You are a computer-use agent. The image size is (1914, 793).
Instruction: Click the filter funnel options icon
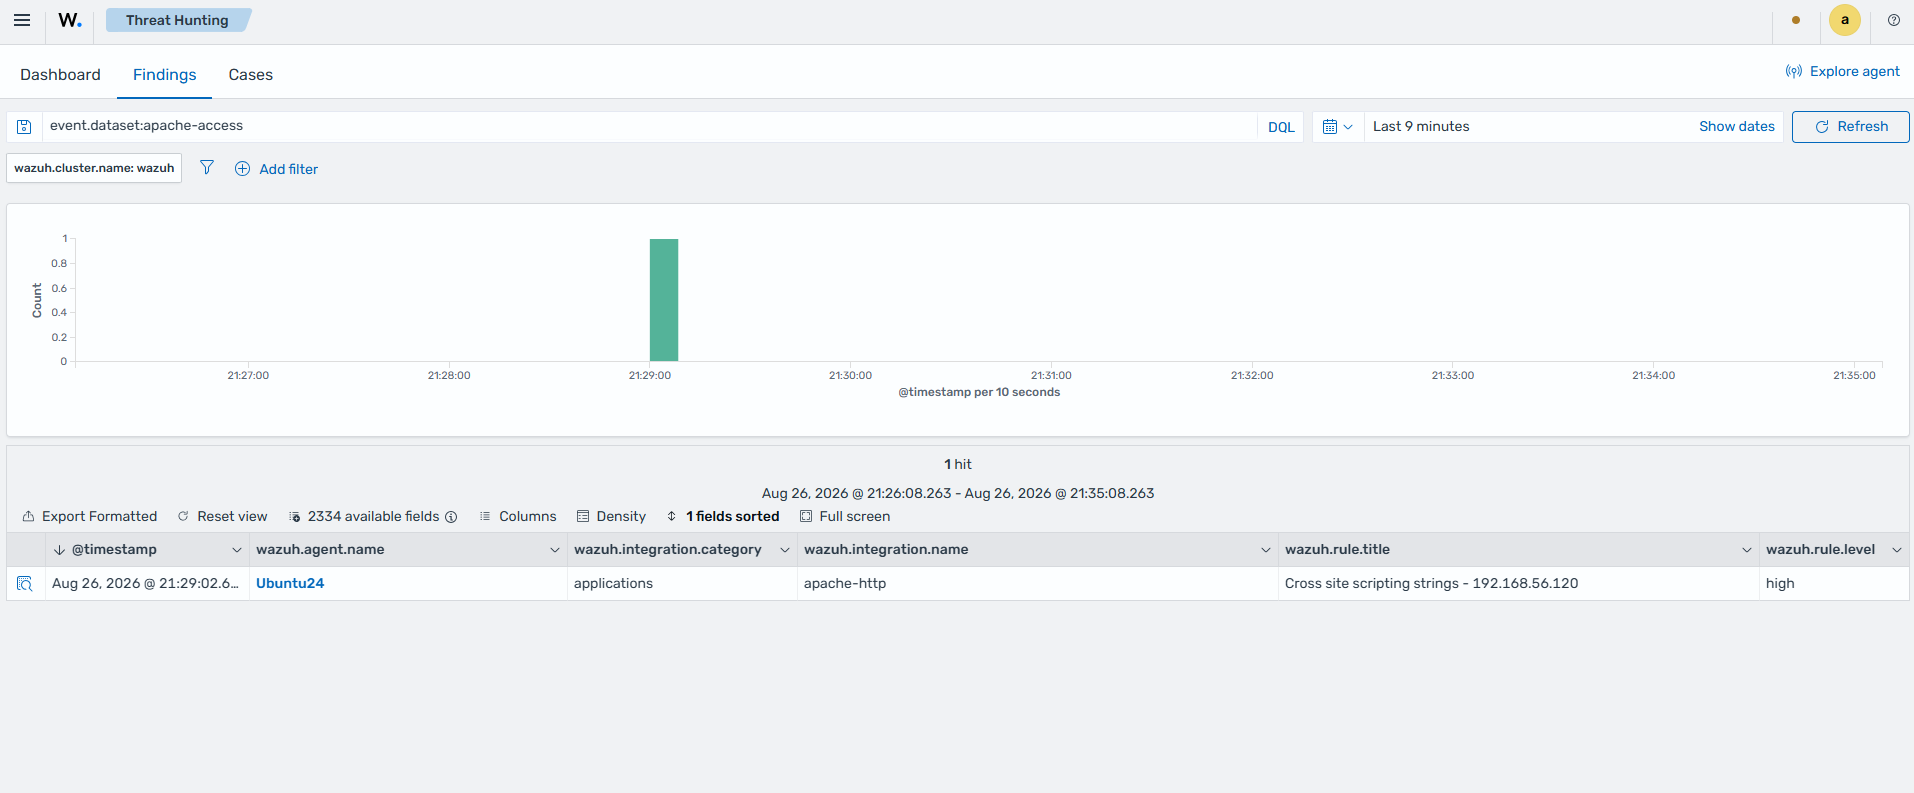(x=207, y=168)
